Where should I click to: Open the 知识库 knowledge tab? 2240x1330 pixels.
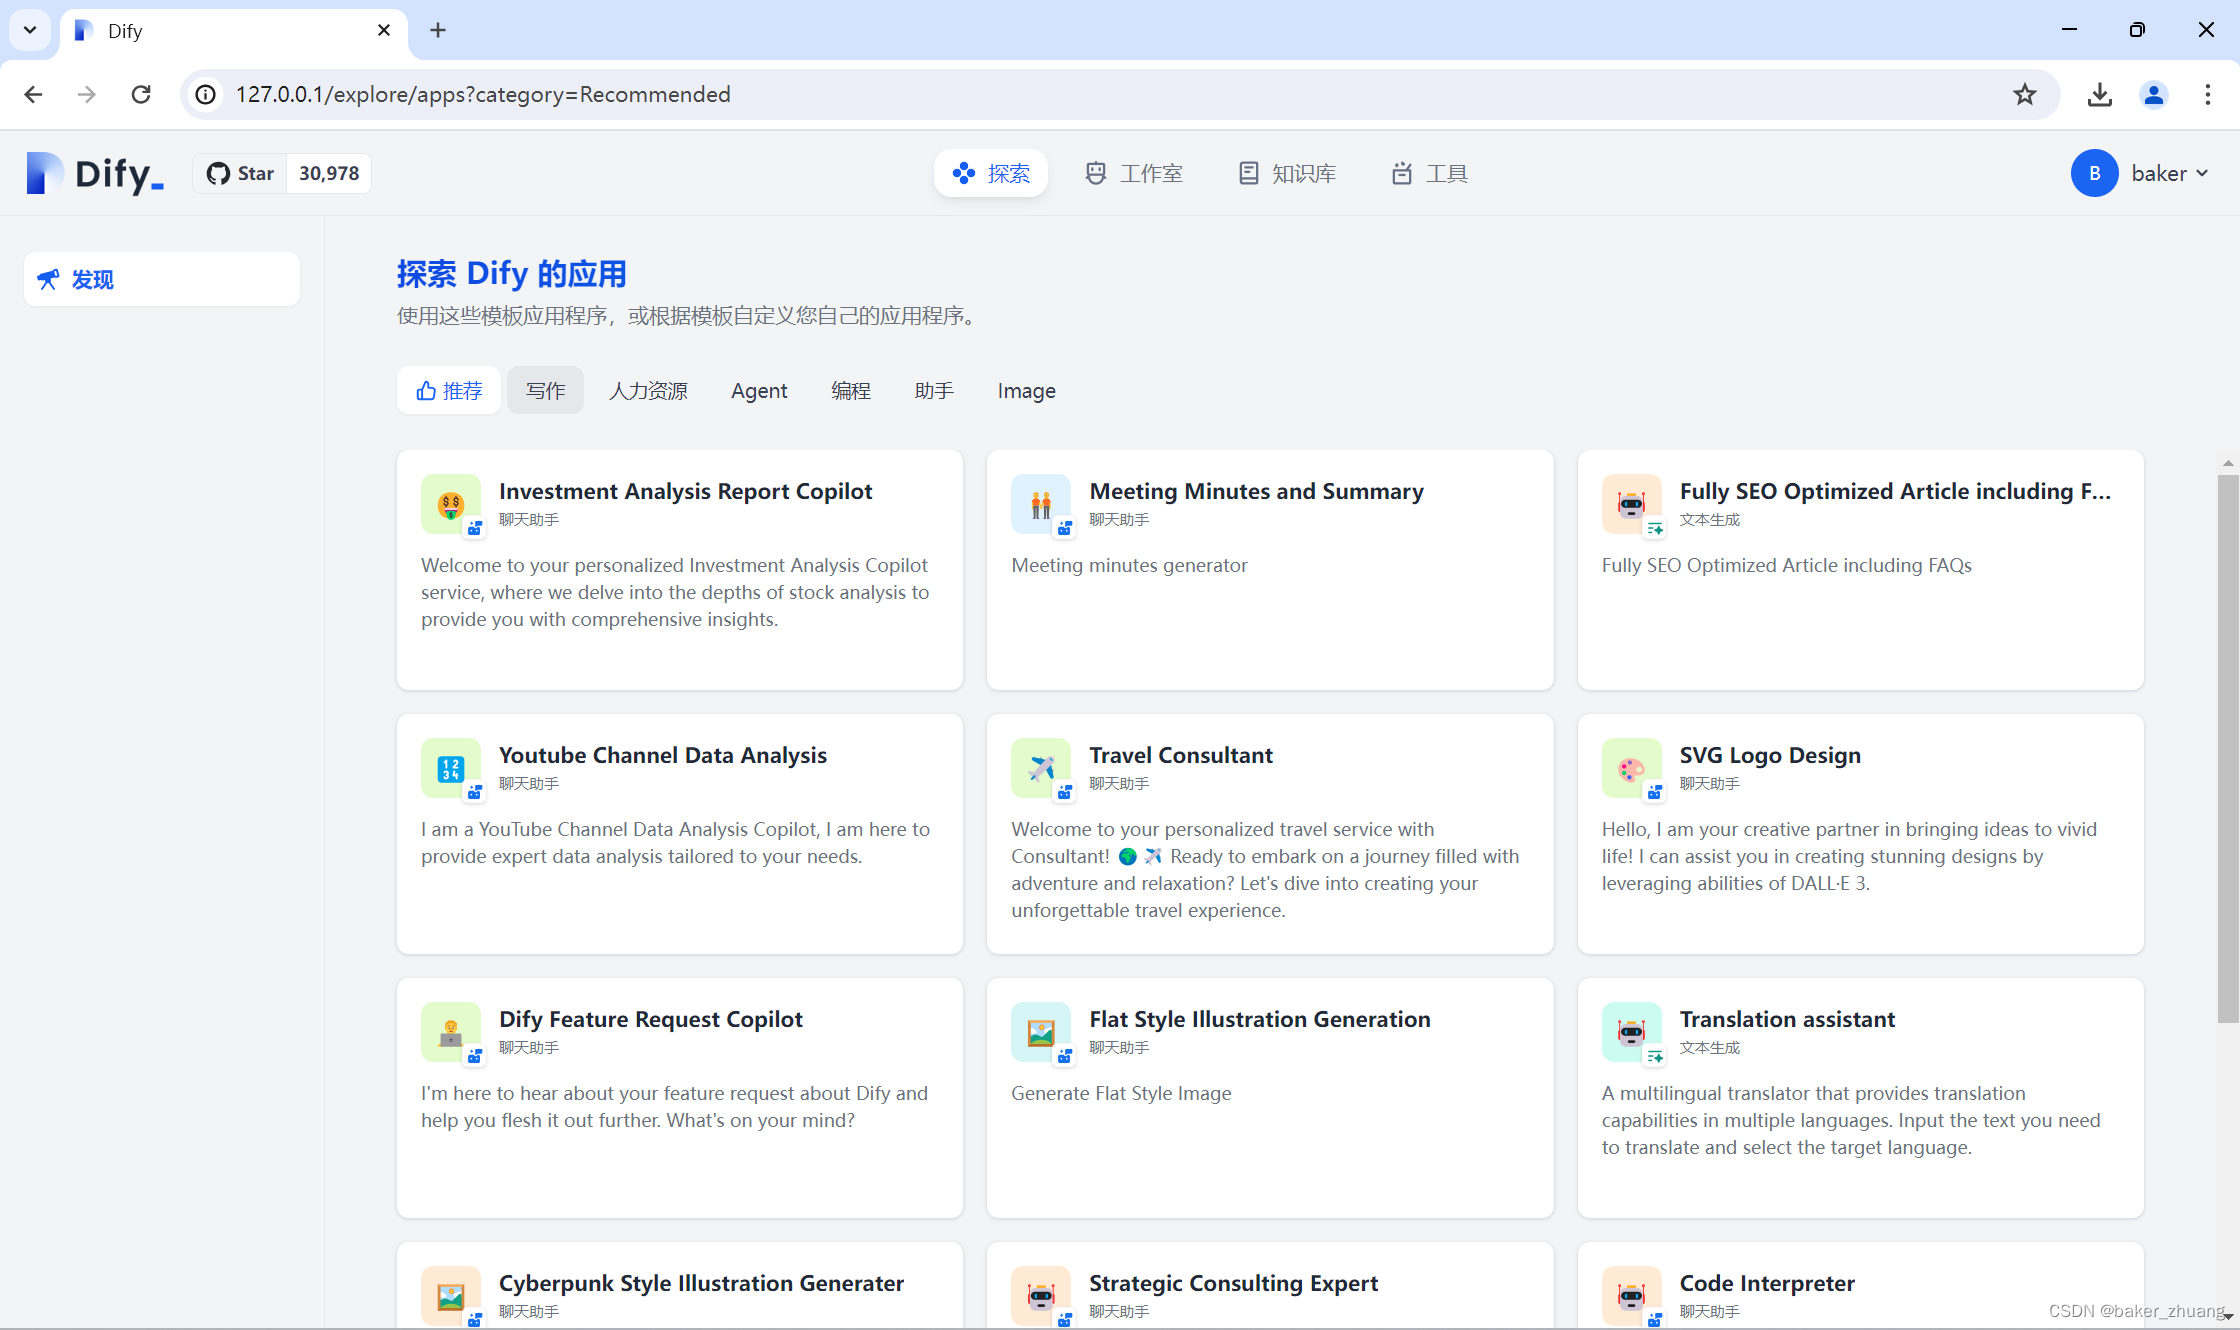(1287, 173)
